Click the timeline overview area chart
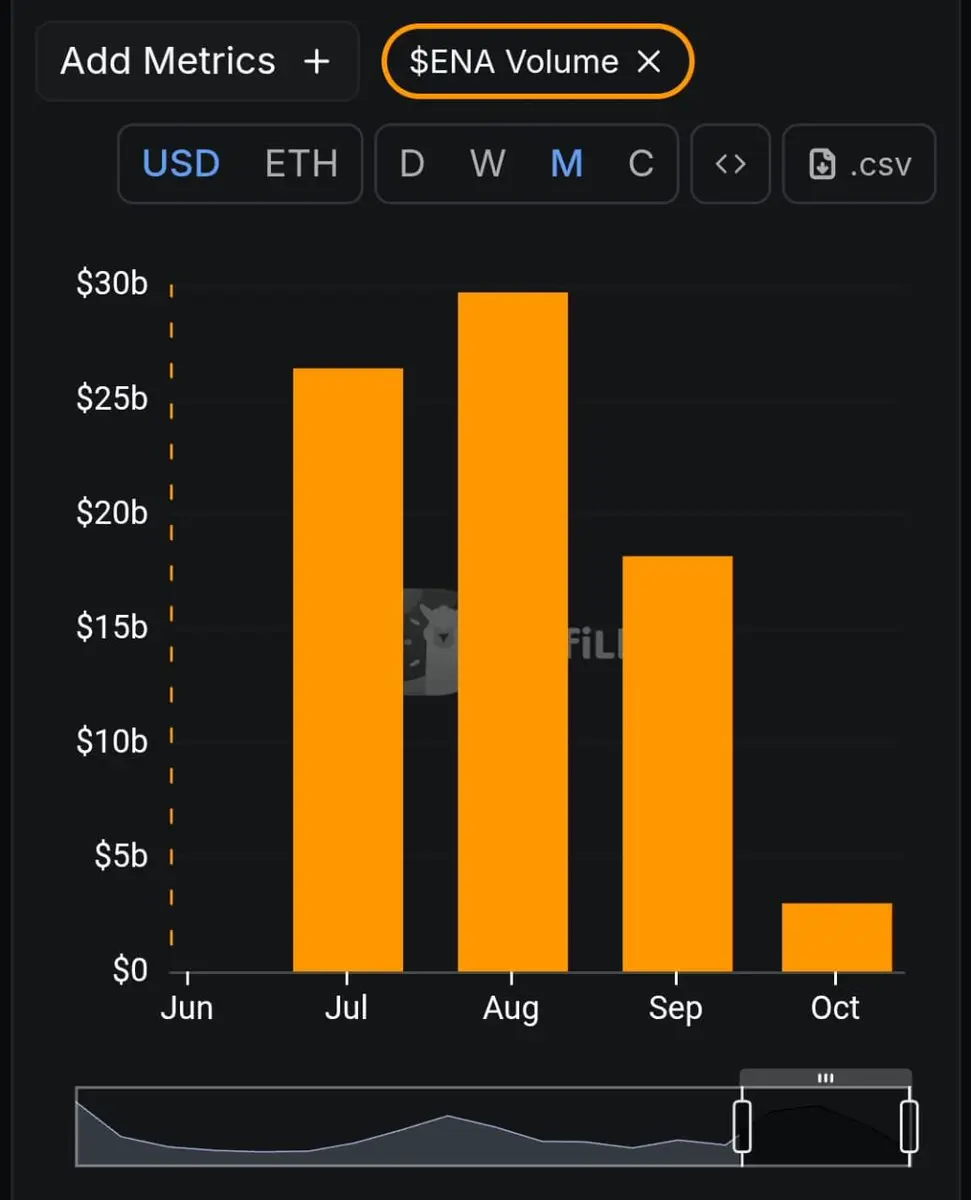The width and height of the screenshot is (971, 1200). point(400,1135)
